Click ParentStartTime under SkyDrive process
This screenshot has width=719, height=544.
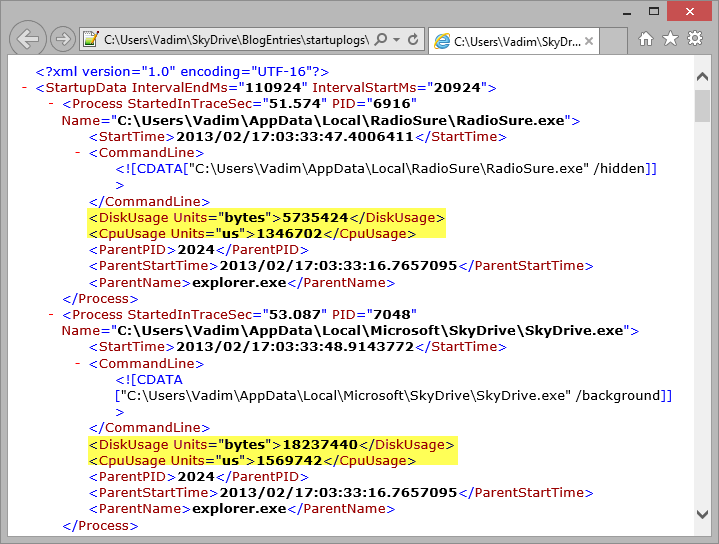338,493
